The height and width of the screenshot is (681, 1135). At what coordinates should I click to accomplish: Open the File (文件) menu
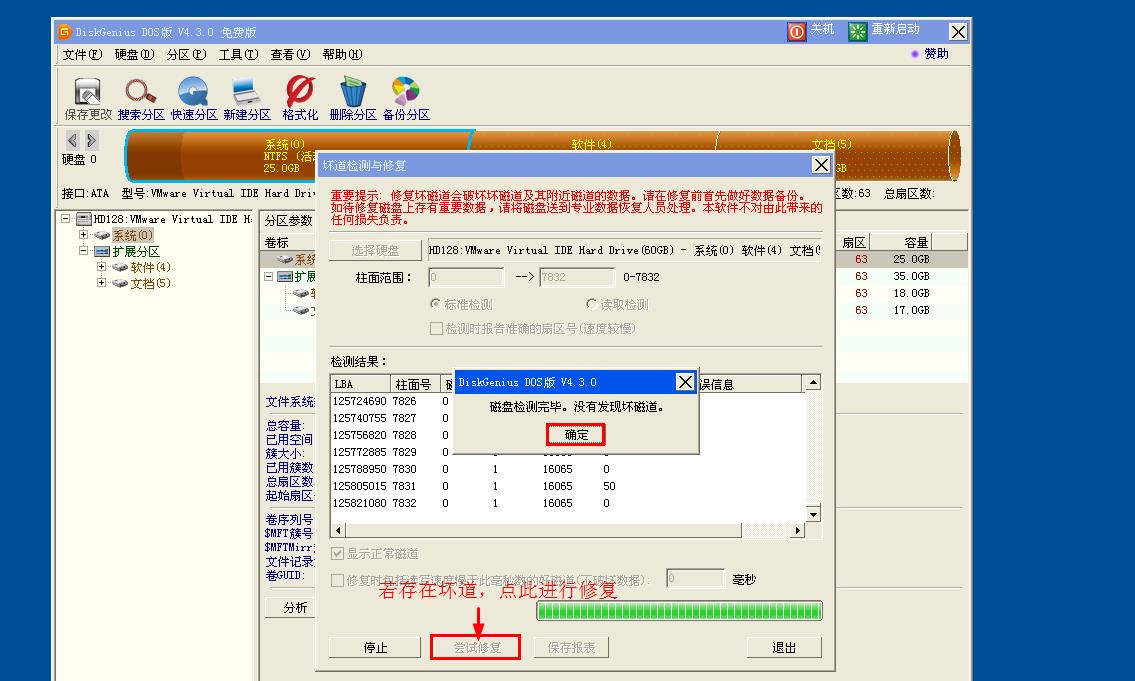[x=82, y=54]
